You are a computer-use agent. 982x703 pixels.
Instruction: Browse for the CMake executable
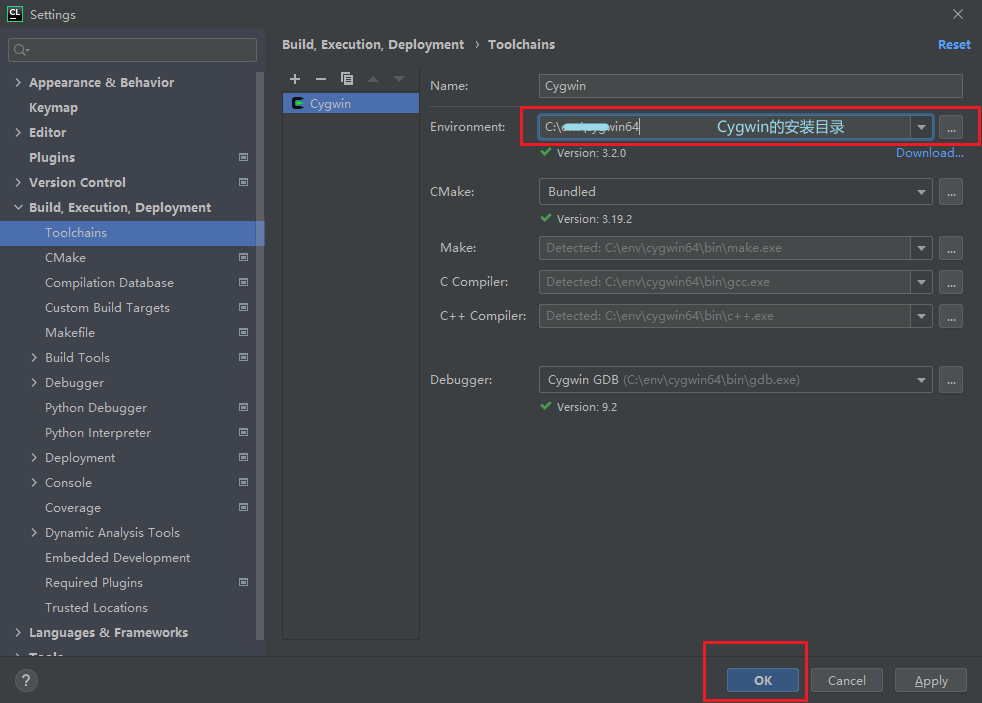(951, 192)
